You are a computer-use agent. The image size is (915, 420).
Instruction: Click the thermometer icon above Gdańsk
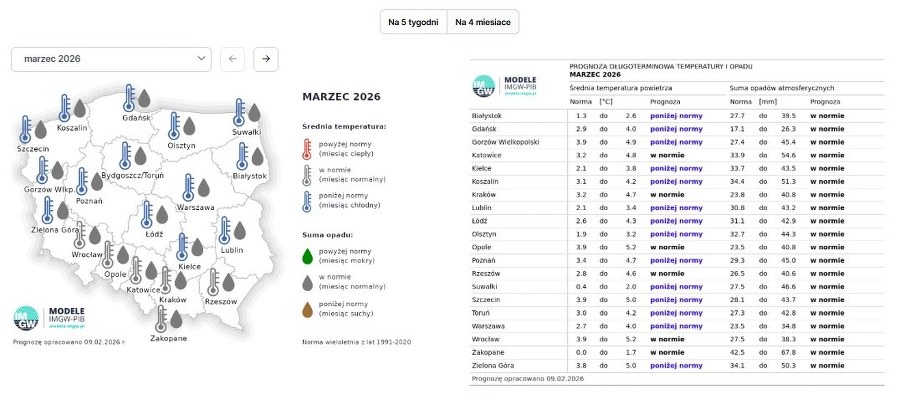[x=129, y=98]
